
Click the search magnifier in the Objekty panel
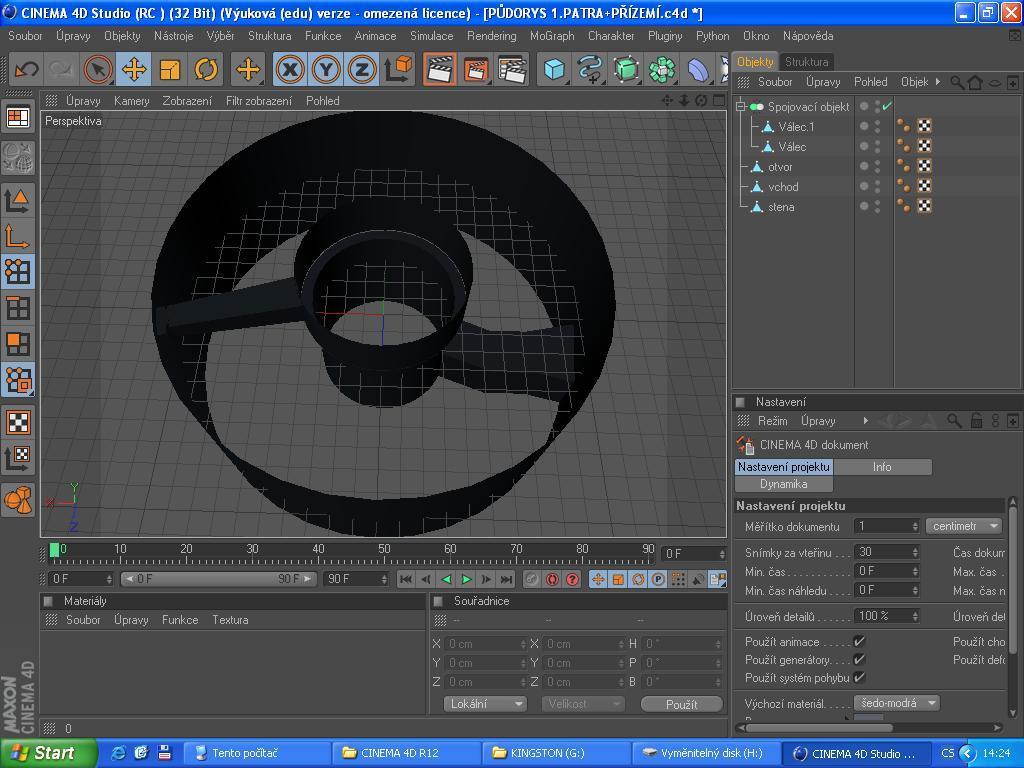[x=957, y=82]
